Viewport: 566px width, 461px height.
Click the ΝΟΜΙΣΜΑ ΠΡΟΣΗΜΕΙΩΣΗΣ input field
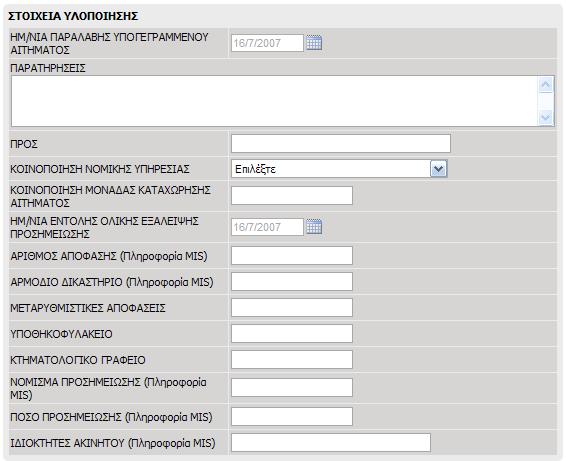(x=292, y=387)
